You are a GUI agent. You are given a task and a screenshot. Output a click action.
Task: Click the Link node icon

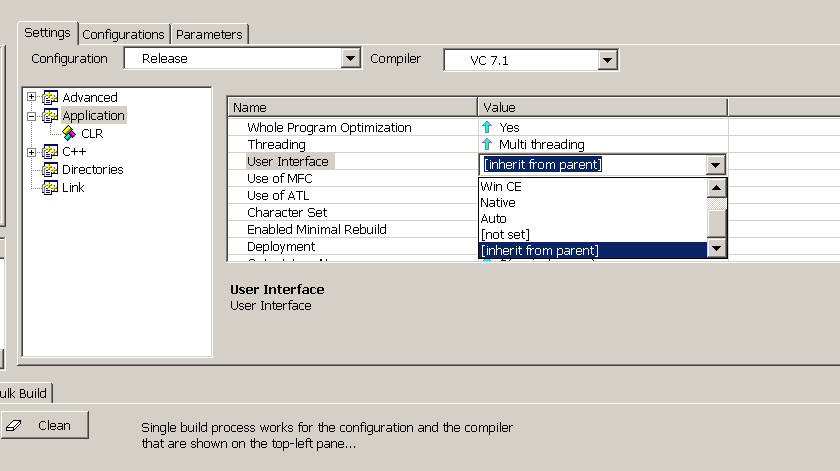tap(50, 188)
